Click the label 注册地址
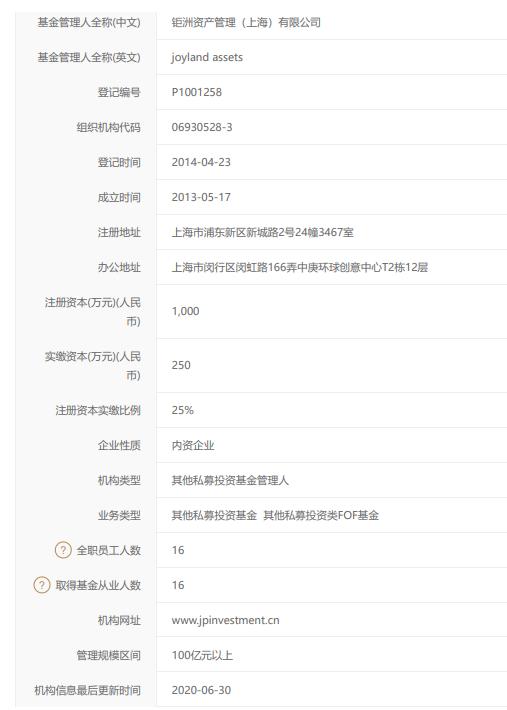The height and width of the screenshot is (710, 507). pos(119,232)
